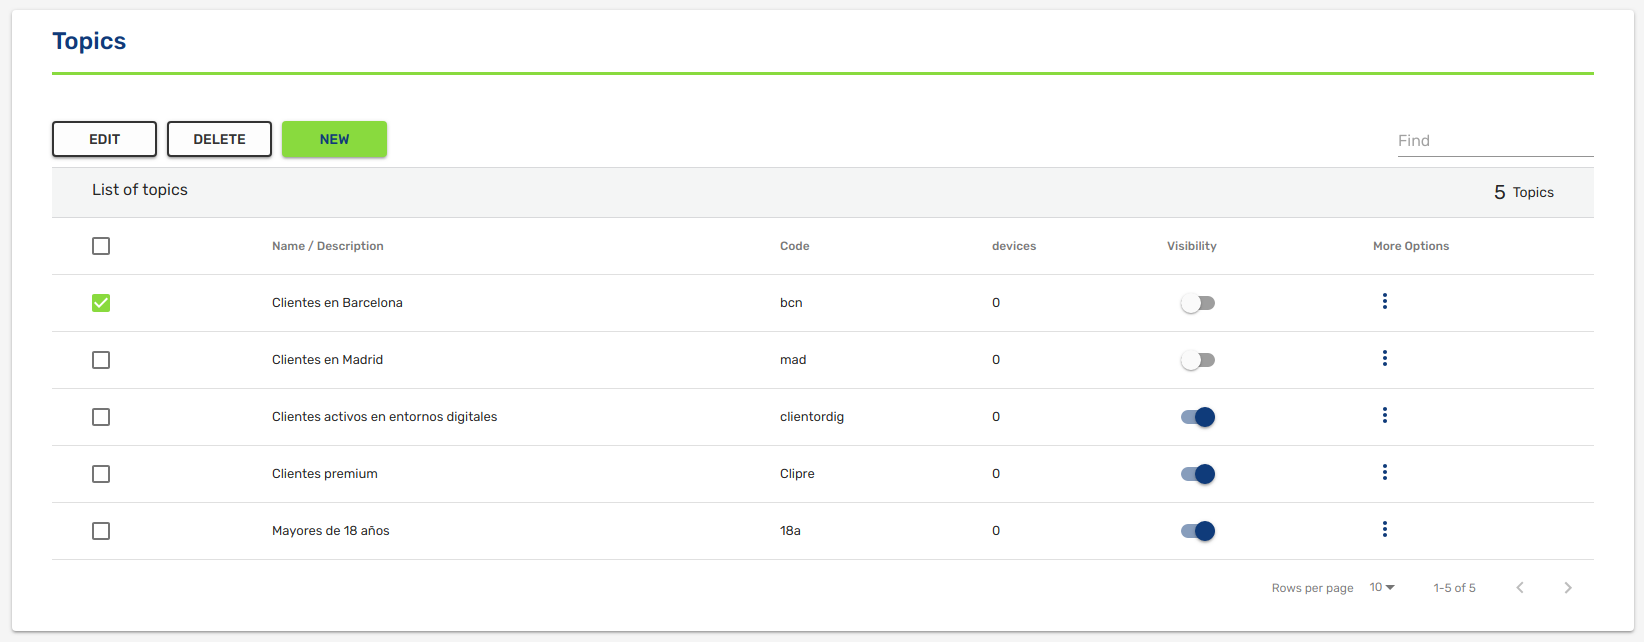Tick the select-all checkbox in the header
1644x642 pixels.
pos(101,246)
